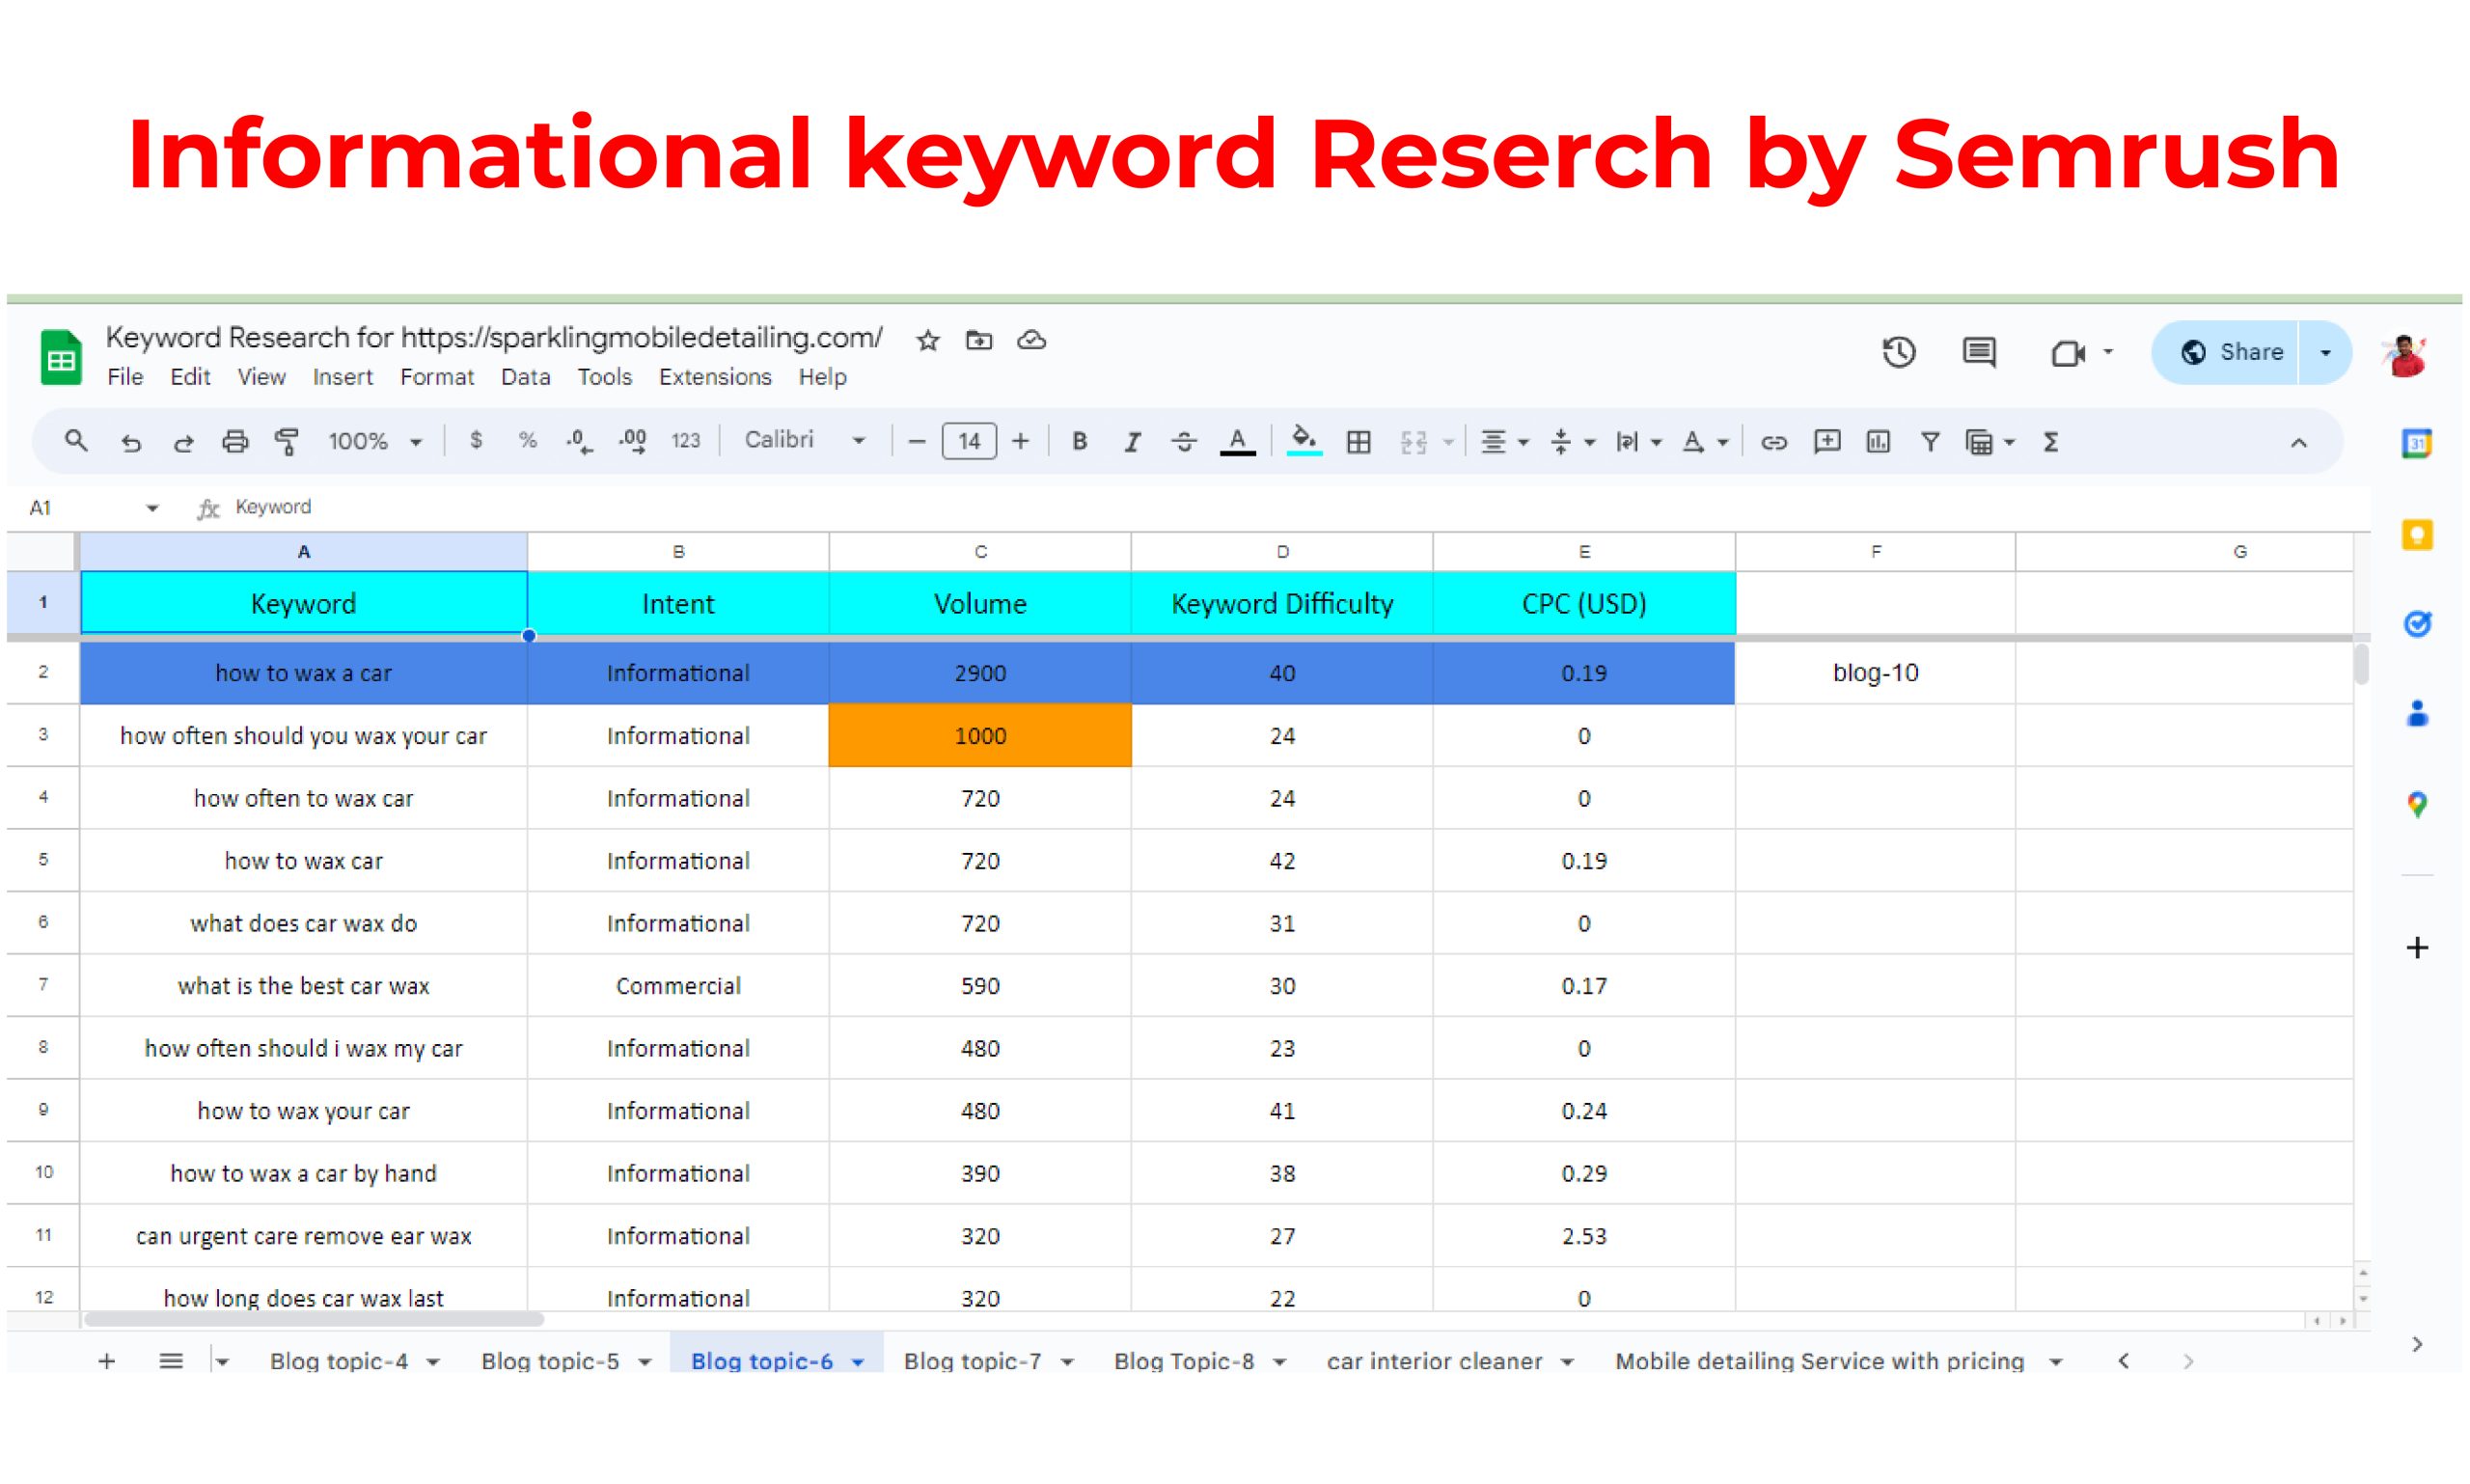Toggle strikethrough formatting

[x=1184, y=441]
